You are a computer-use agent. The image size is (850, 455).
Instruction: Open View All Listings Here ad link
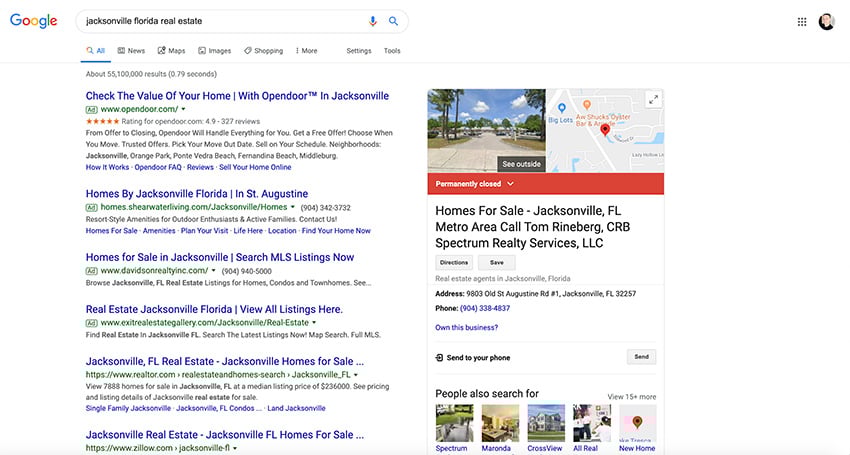[x=214, y=309]
